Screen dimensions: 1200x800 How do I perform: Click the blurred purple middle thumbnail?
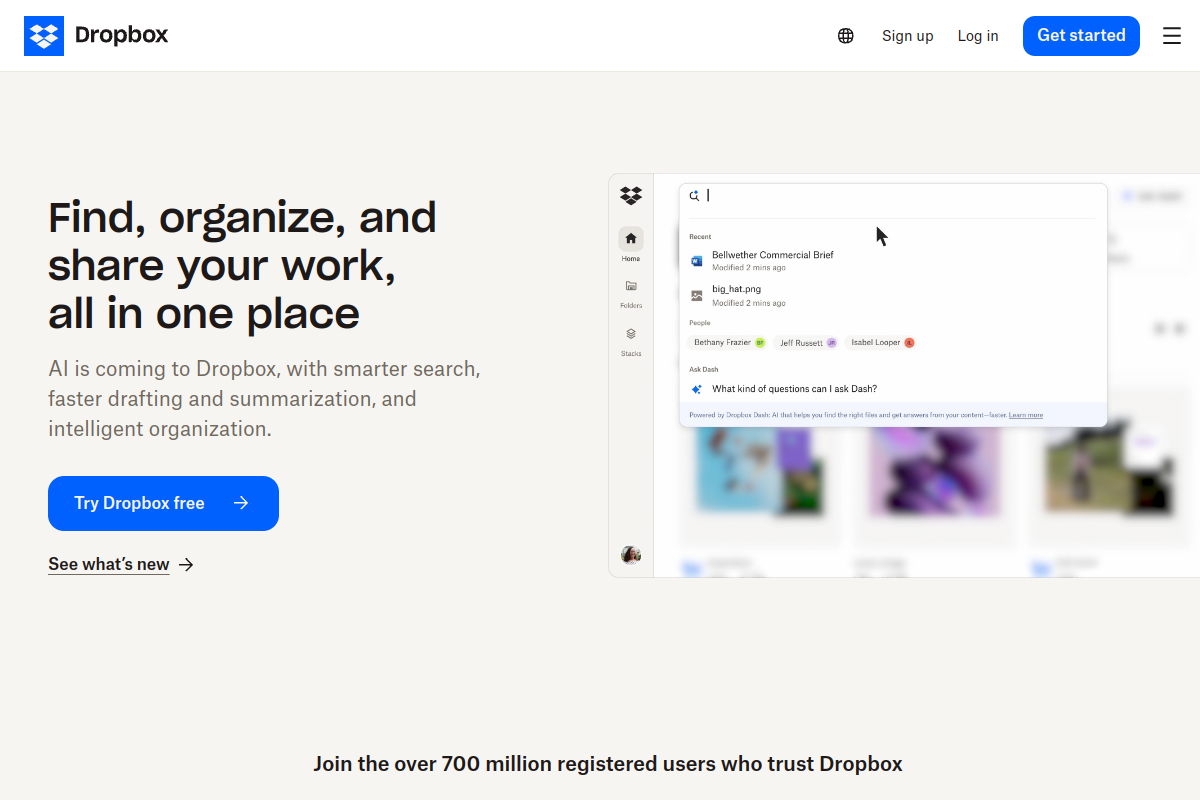click(x=933, y=470)
